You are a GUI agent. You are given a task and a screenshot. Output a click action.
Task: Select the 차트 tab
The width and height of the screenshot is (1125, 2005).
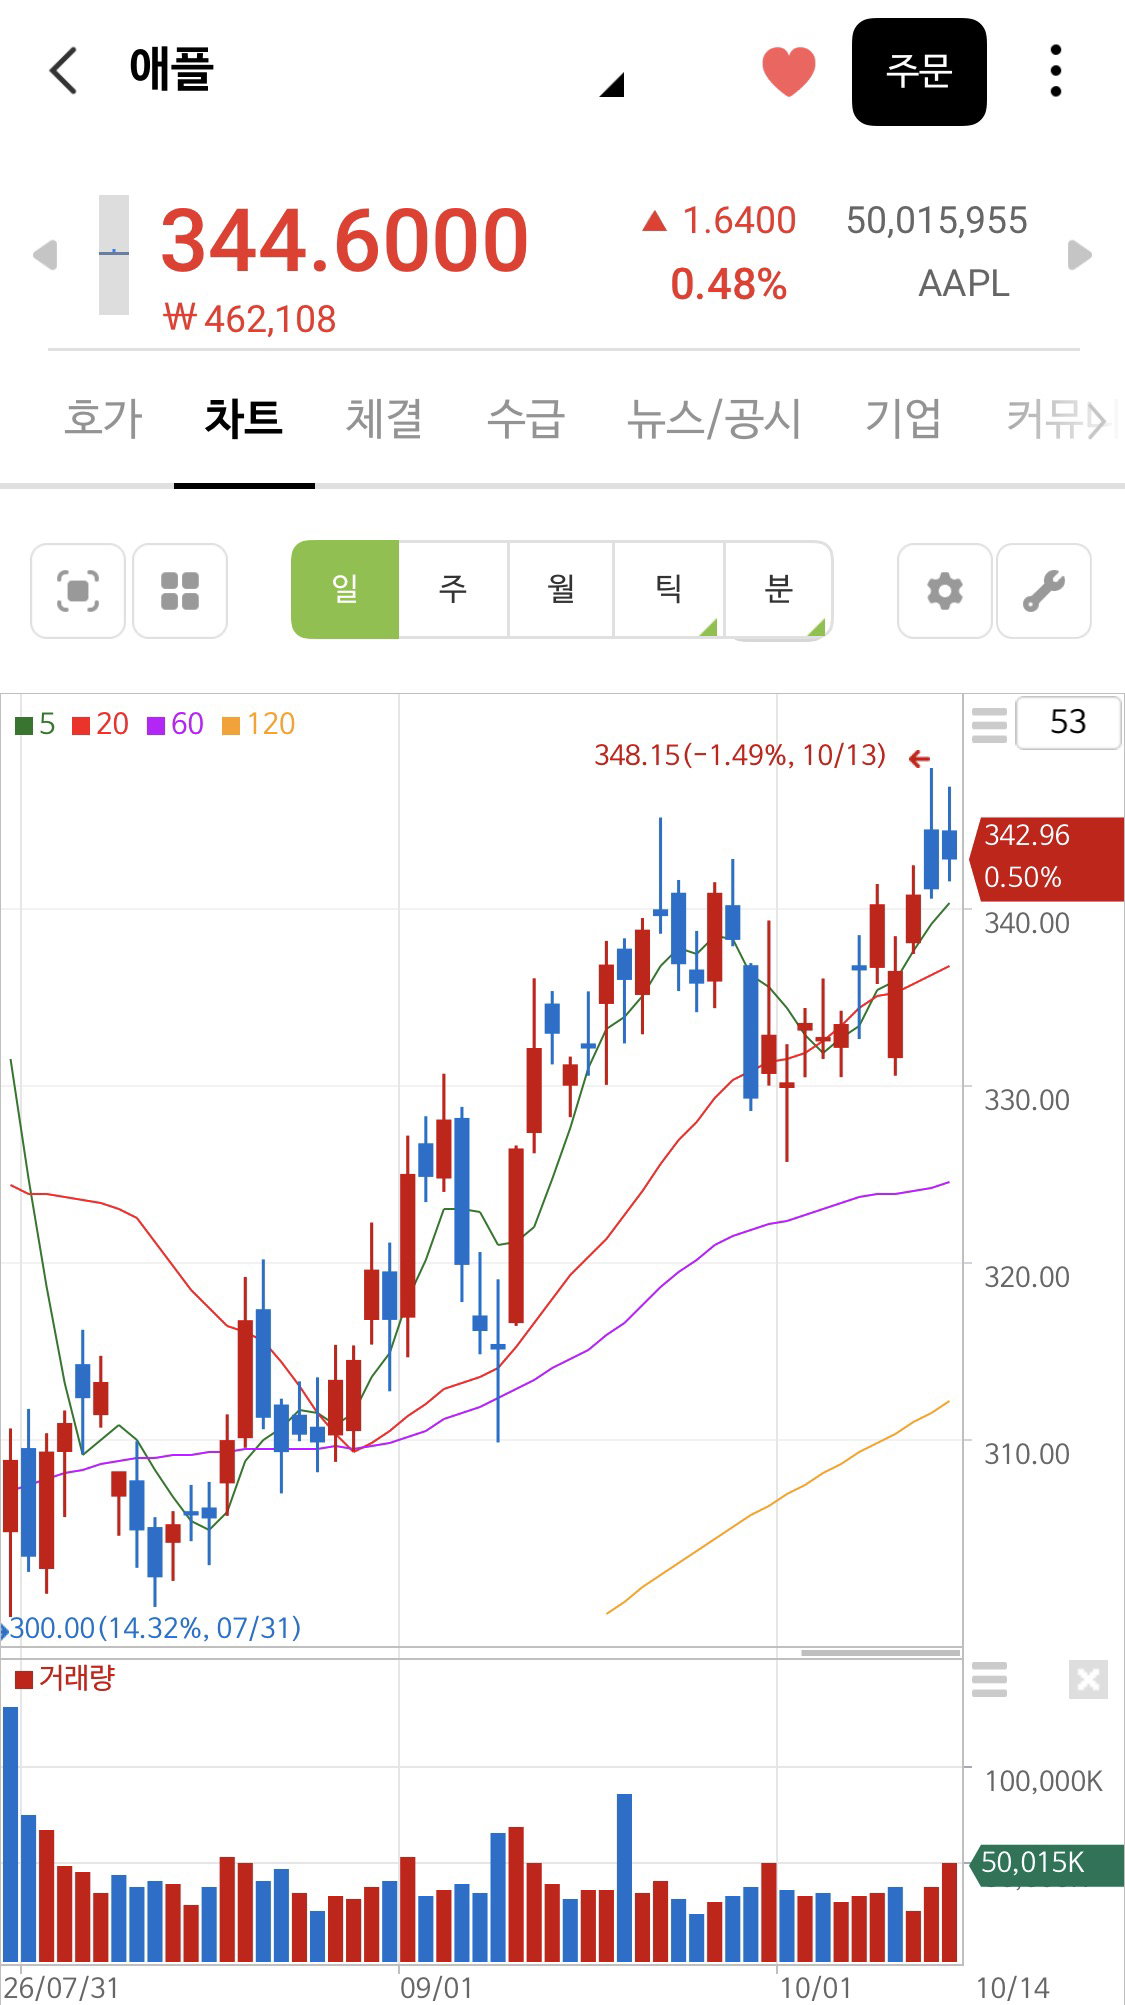[244, 418]
